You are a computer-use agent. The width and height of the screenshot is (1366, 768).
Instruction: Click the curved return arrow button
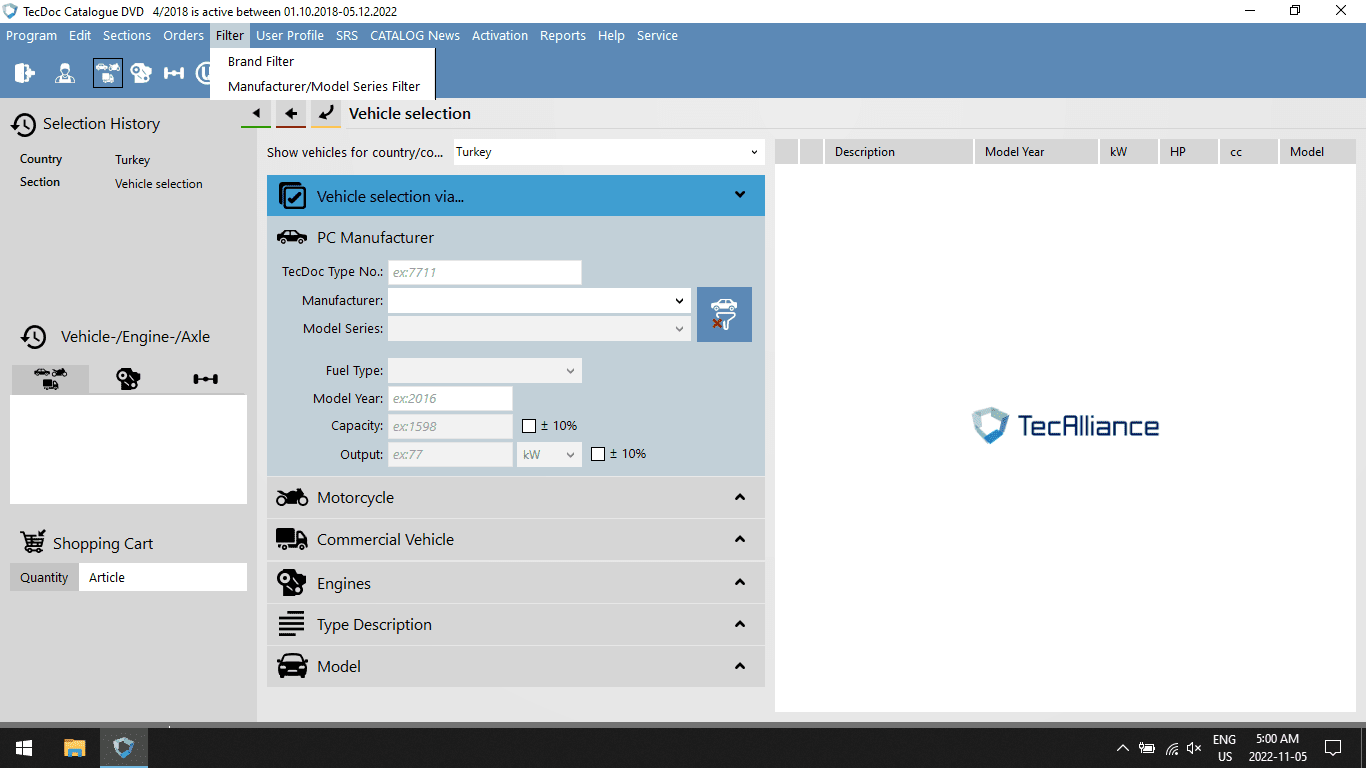pyautogui.click(x=326, y=113)
